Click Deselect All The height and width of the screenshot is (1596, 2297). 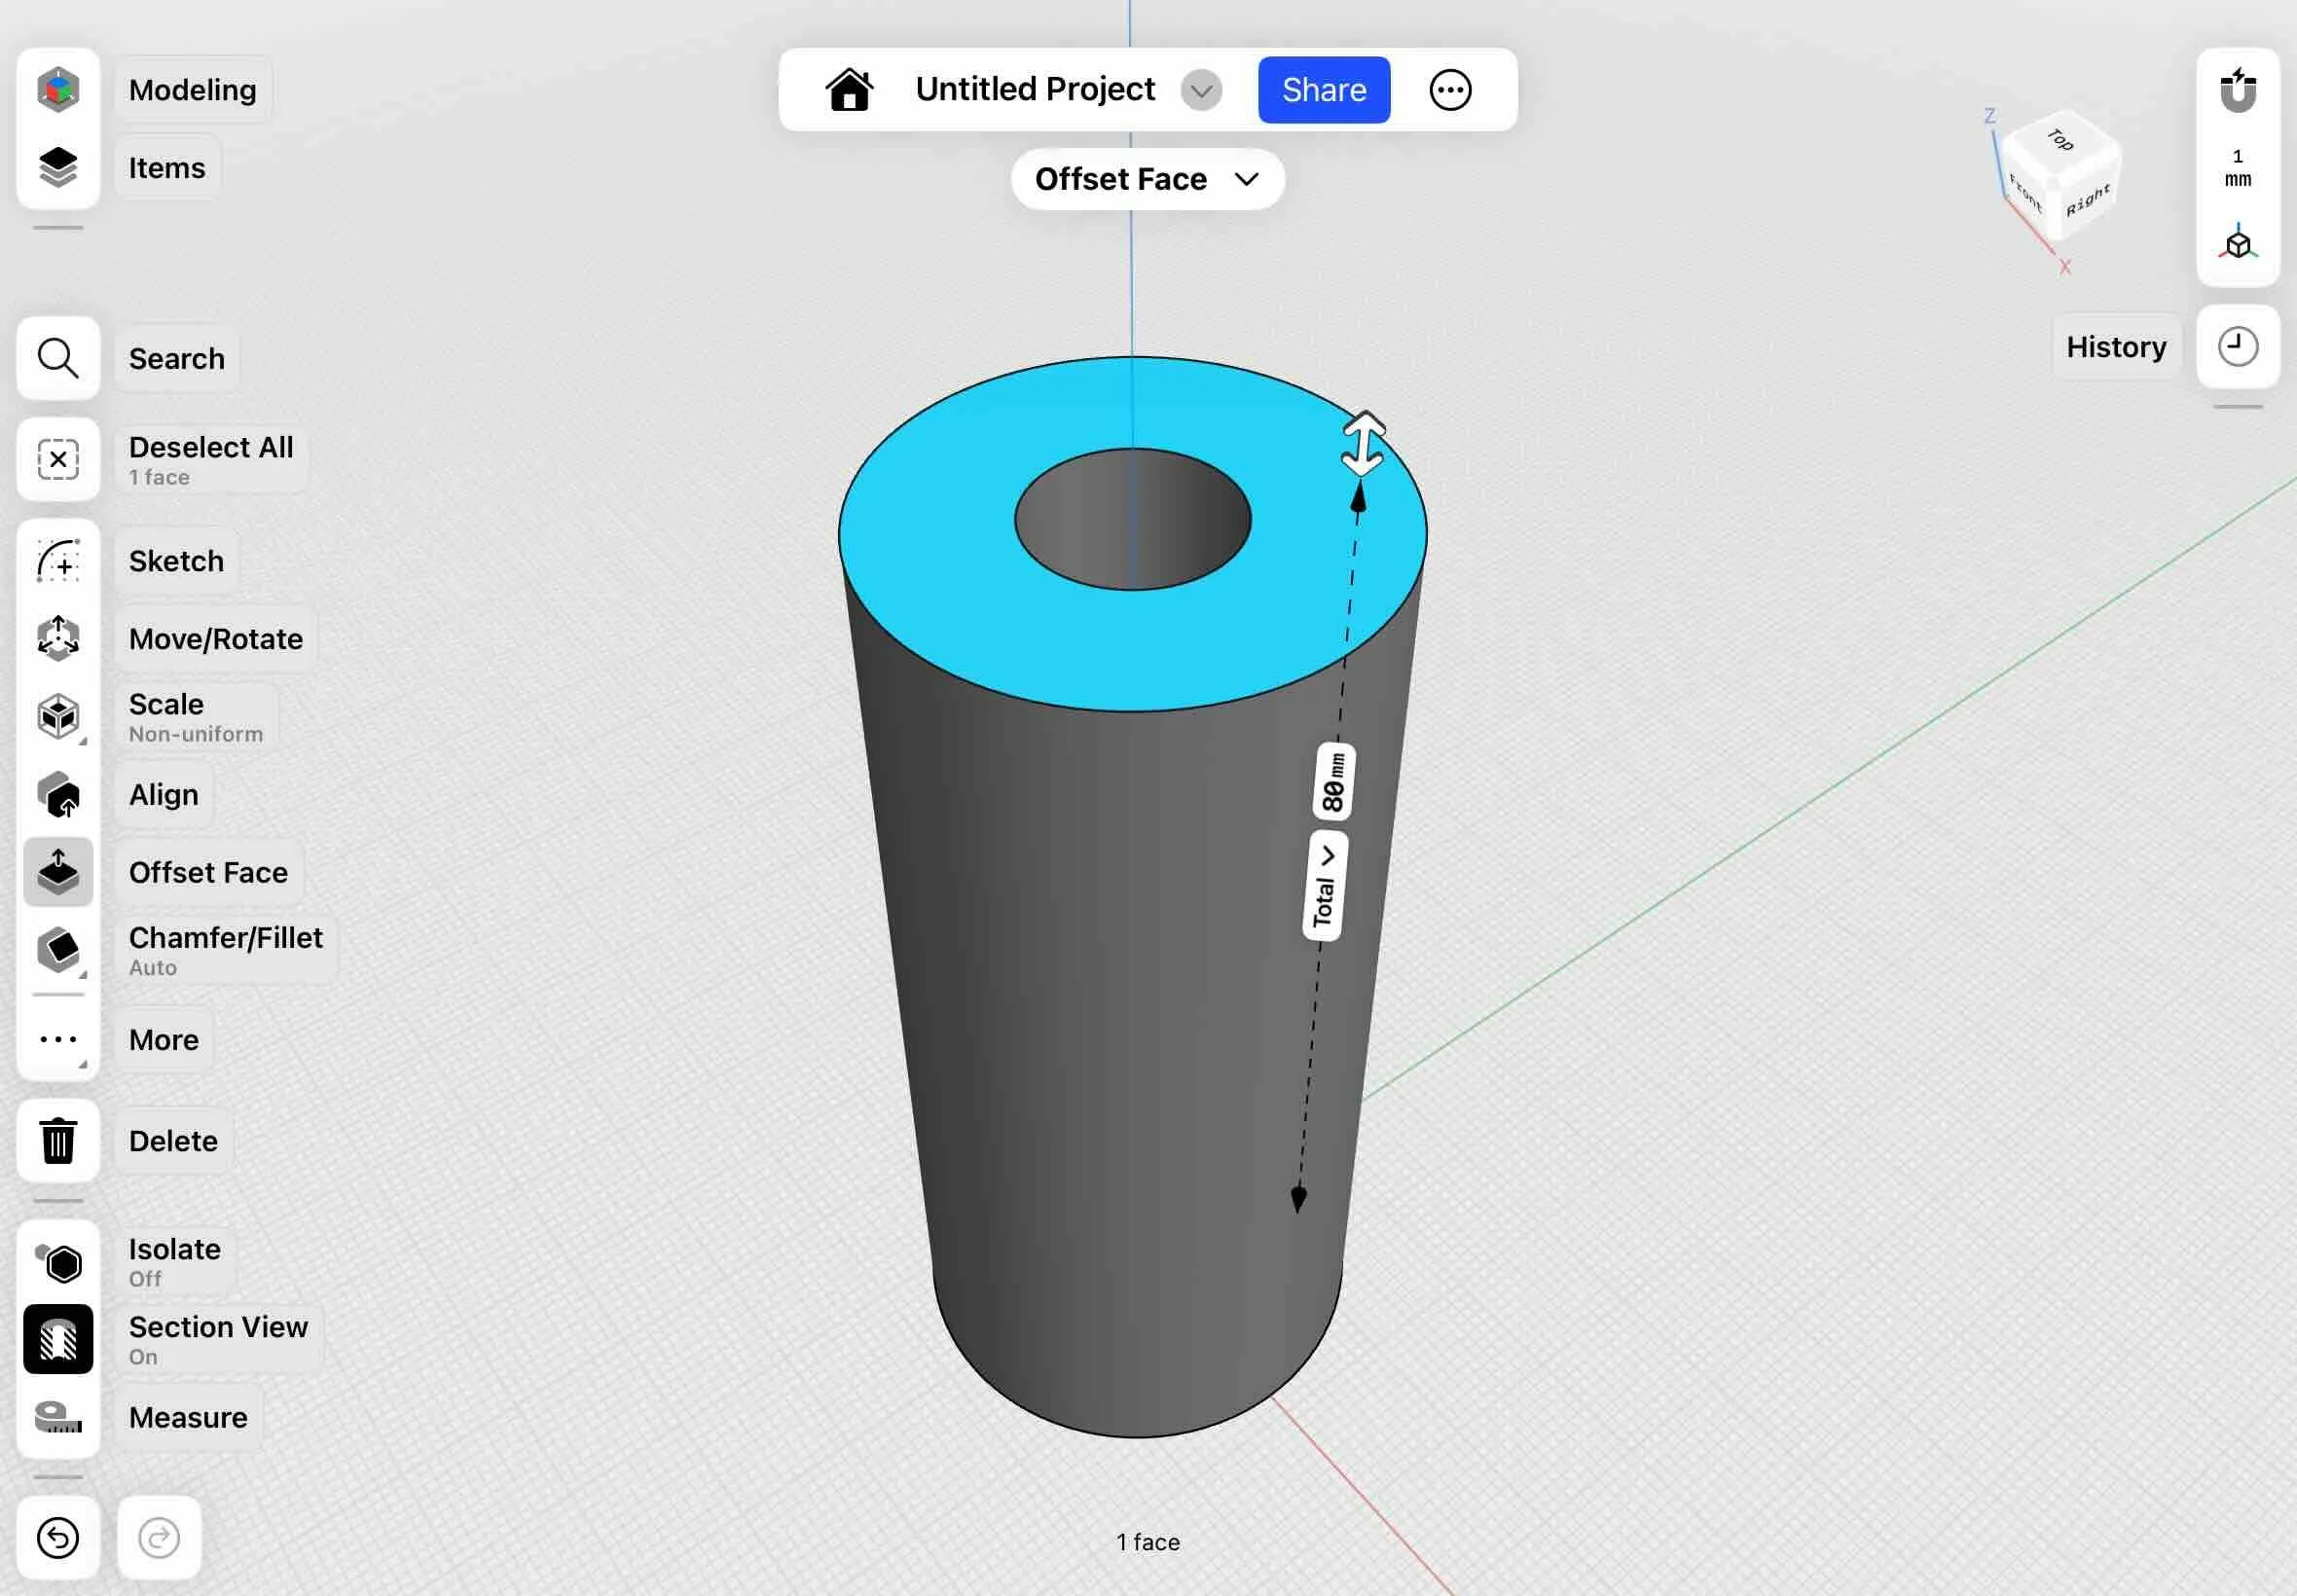[x=58, y=460]
